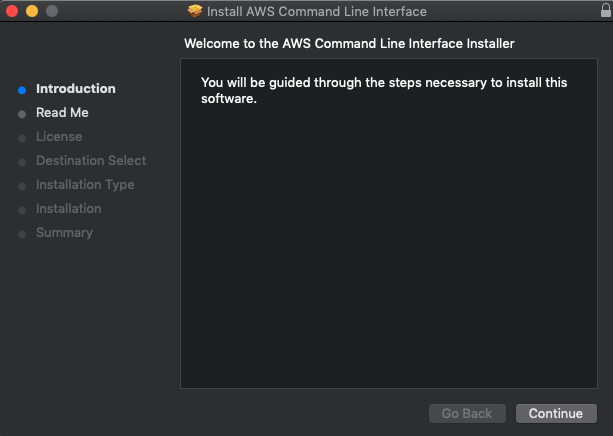Click the lock icon in title bar

606,10
